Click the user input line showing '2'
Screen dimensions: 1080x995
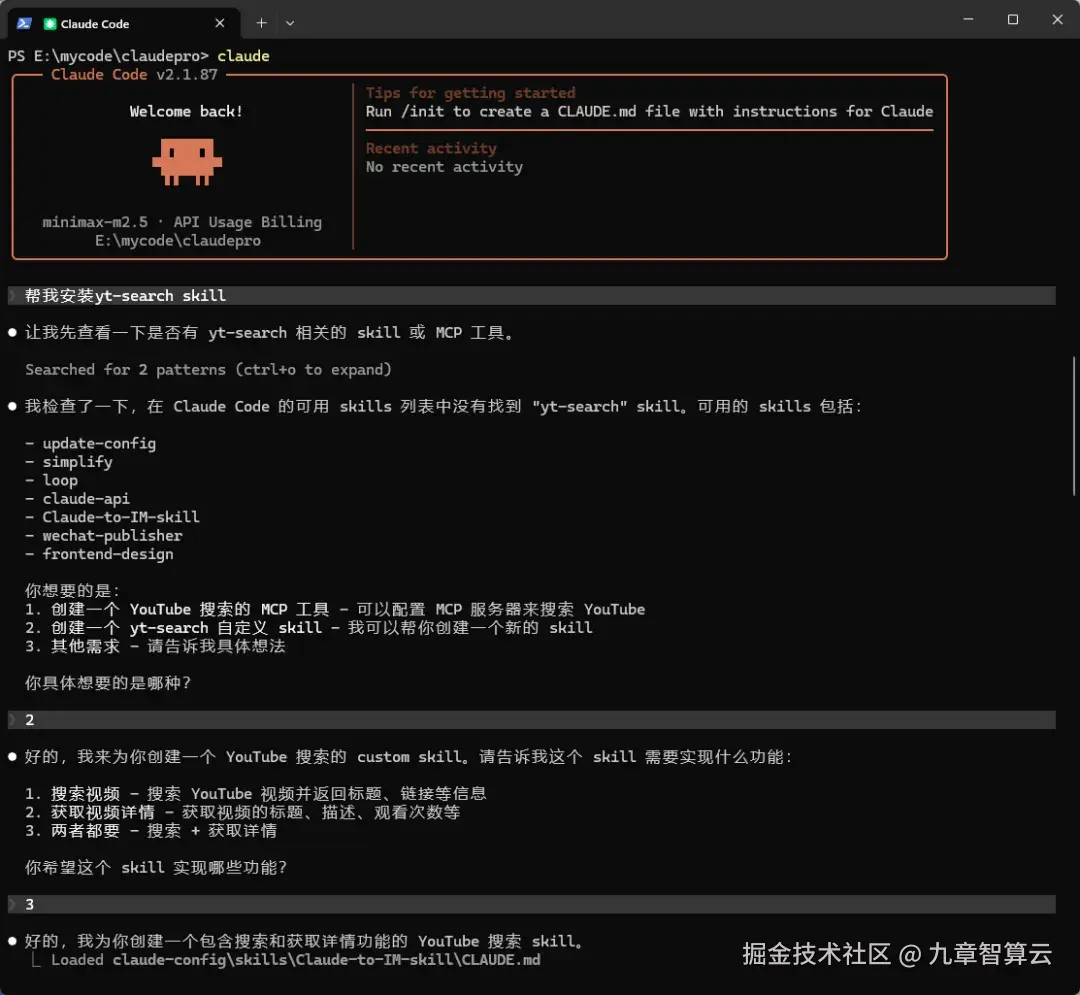pos(532,720)
